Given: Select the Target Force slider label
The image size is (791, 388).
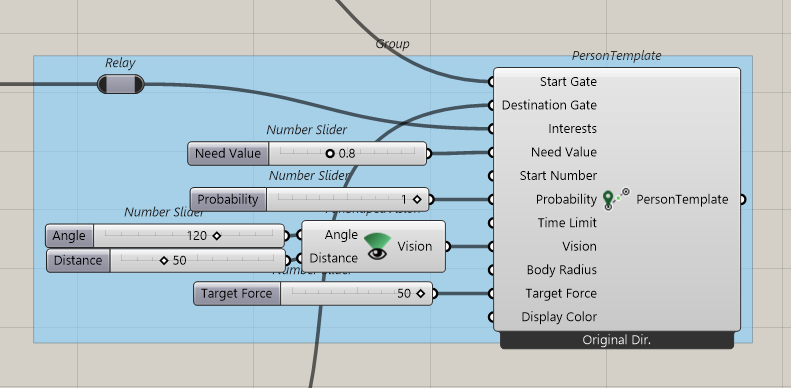Looking at the screenshot, I should coord(237,294).
